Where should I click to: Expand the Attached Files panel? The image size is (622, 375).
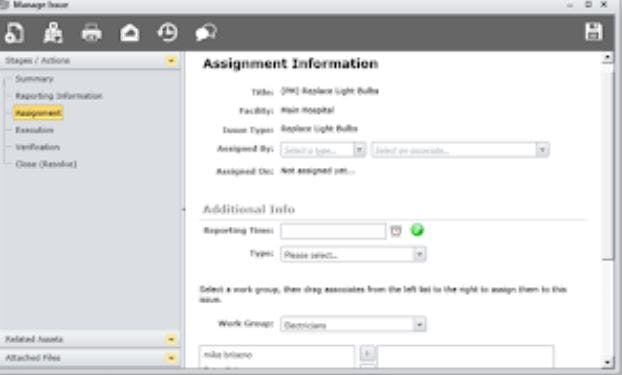(171, 358)
